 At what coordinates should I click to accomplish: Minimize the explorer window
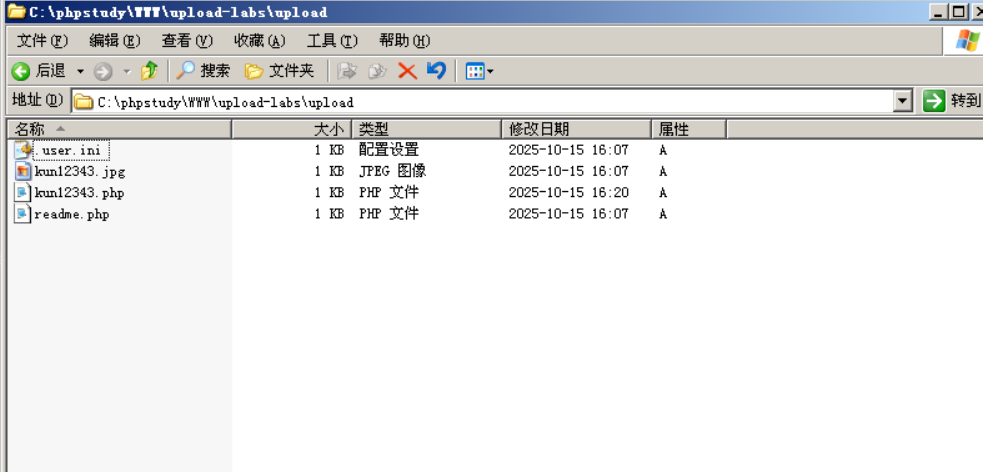938,11
